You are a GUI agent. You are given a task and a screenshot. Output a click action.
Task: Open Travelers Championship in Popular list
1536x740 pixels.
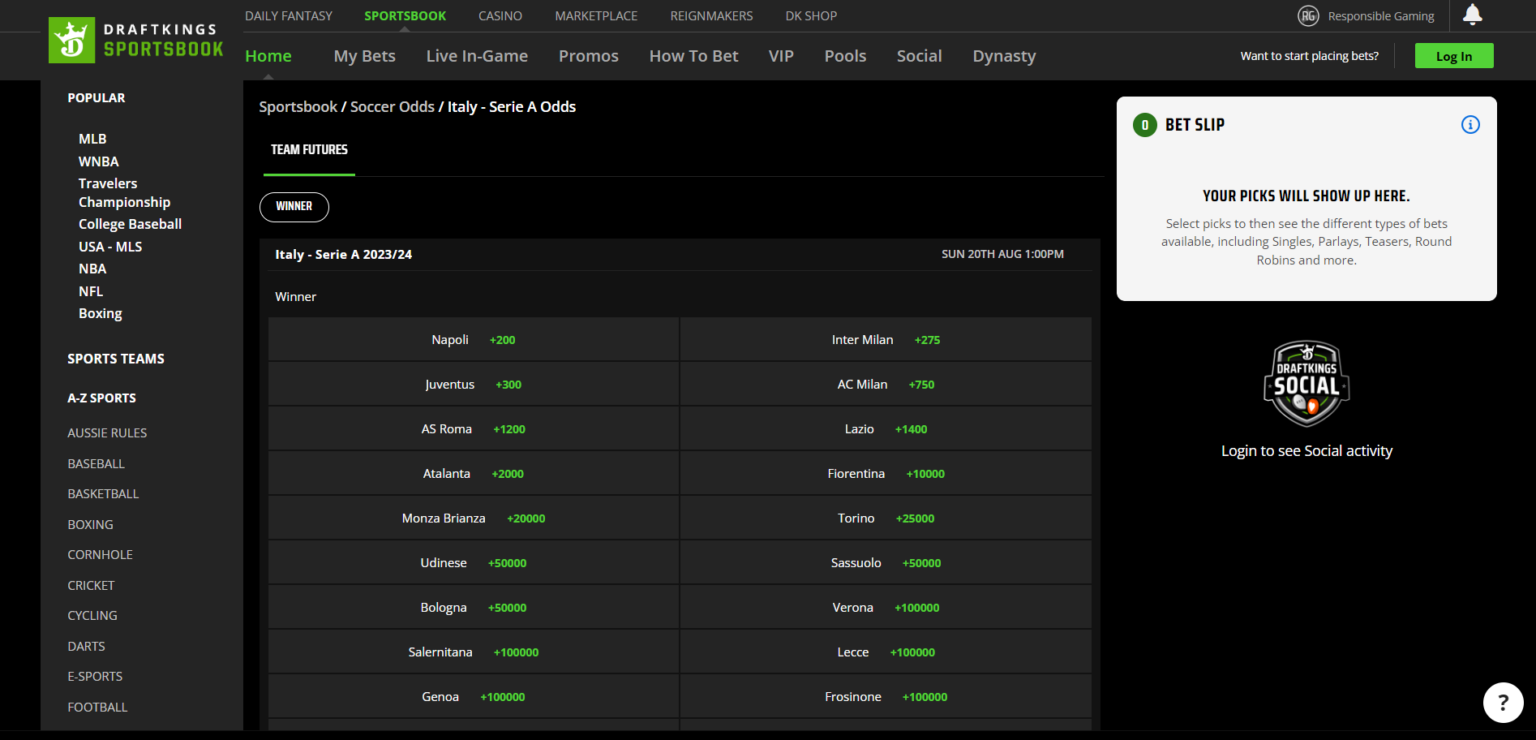pos(124,193)
